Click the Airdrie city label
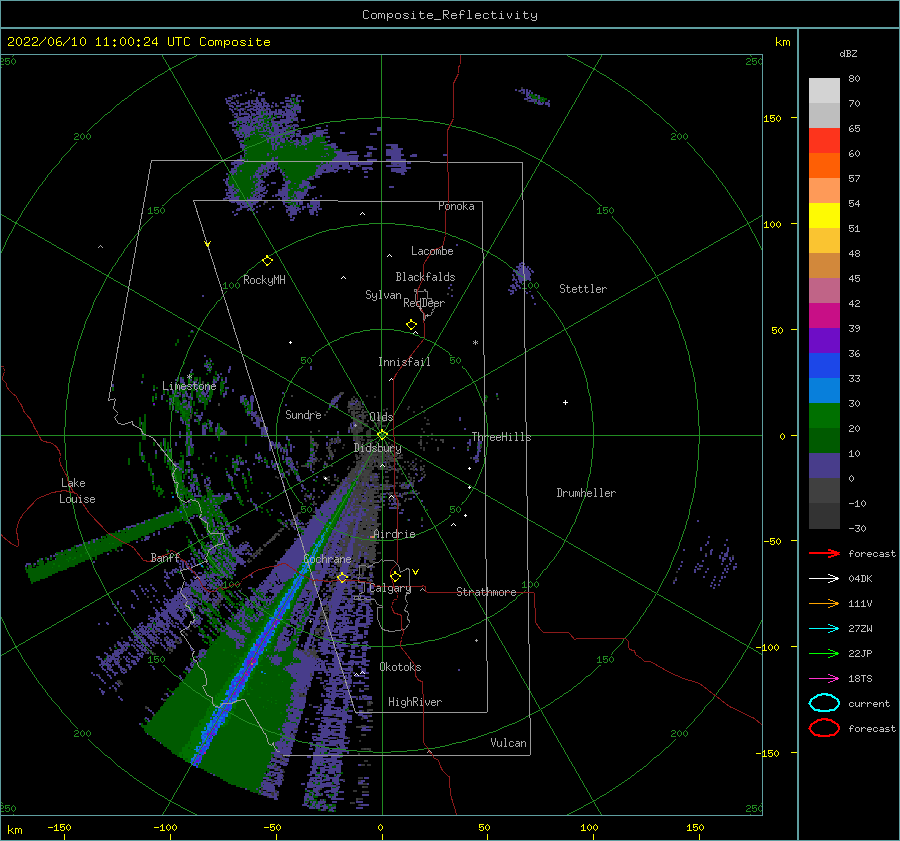Screen dimensions: 900x841 tap(394, 534)
